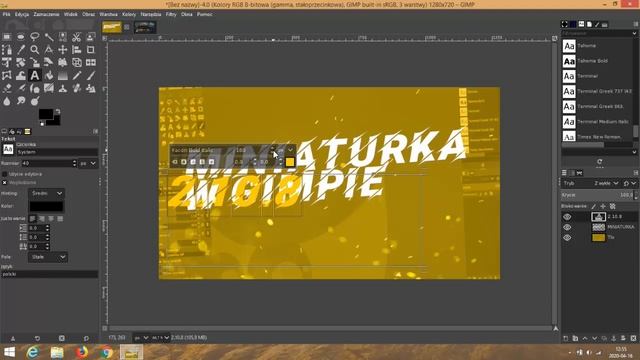Screen dimensions: 640x360
Task: Click the yellow on-canvas text color swatch
Action: pyautogui.click(x=290, y=162)
